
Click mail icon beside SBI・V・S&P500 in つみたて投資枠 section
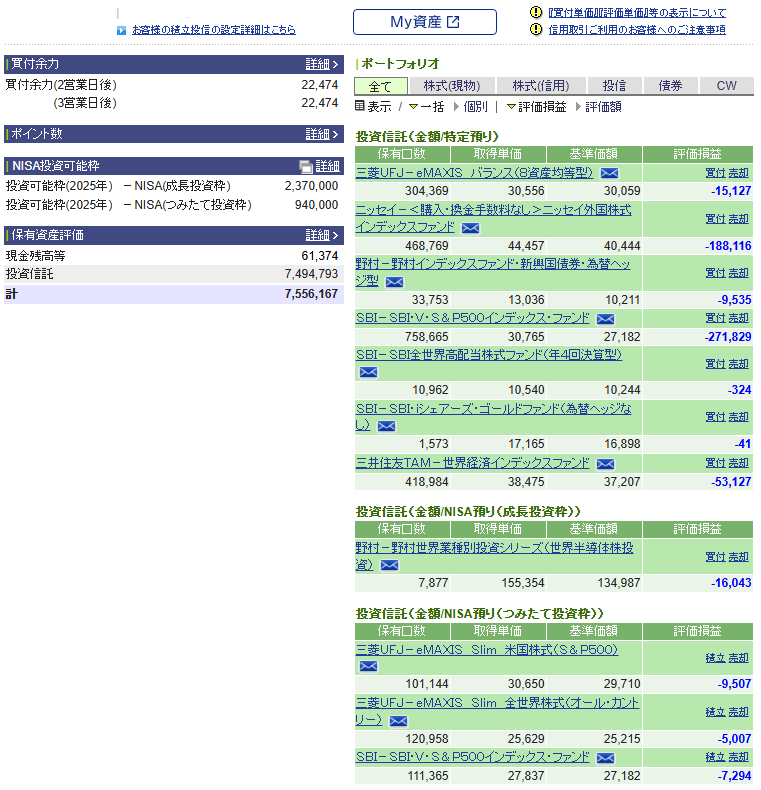[605, 758]
